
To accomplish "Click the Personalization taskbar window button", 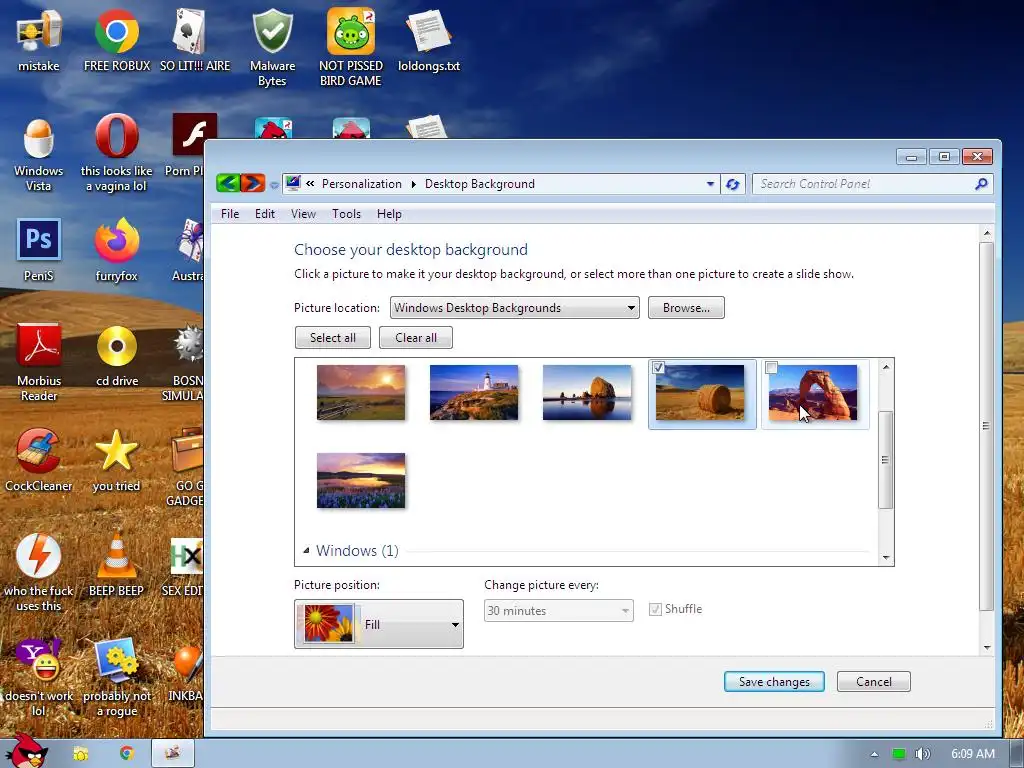I will tap(172, 754).
